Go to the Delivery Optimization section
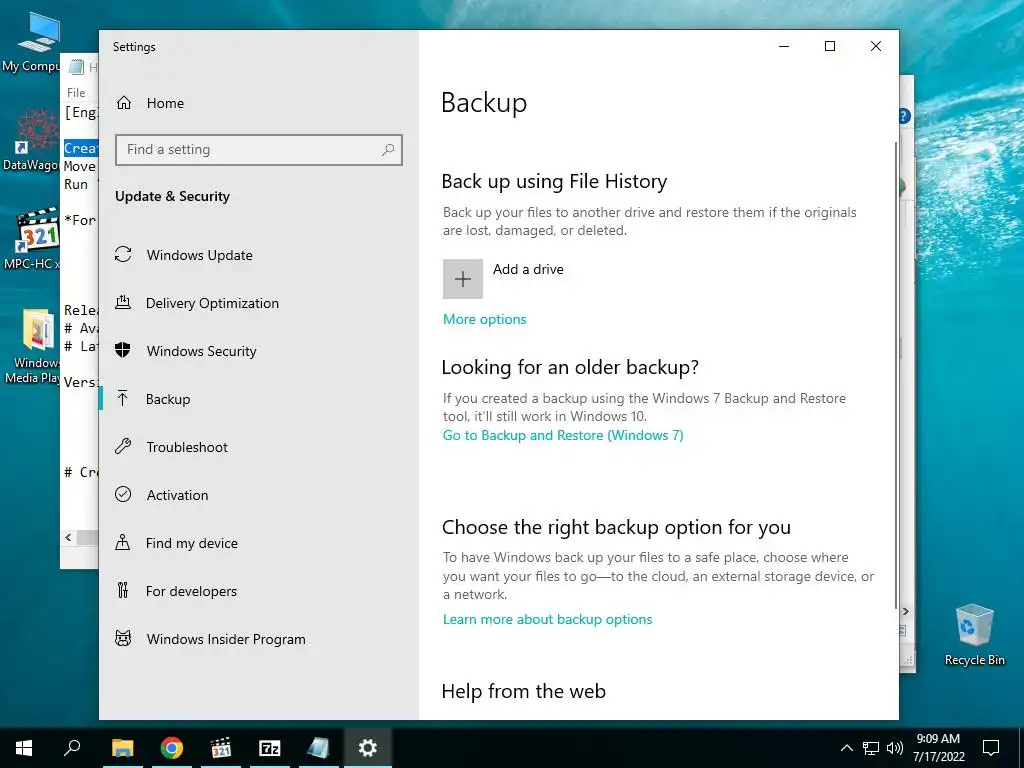 212,303
